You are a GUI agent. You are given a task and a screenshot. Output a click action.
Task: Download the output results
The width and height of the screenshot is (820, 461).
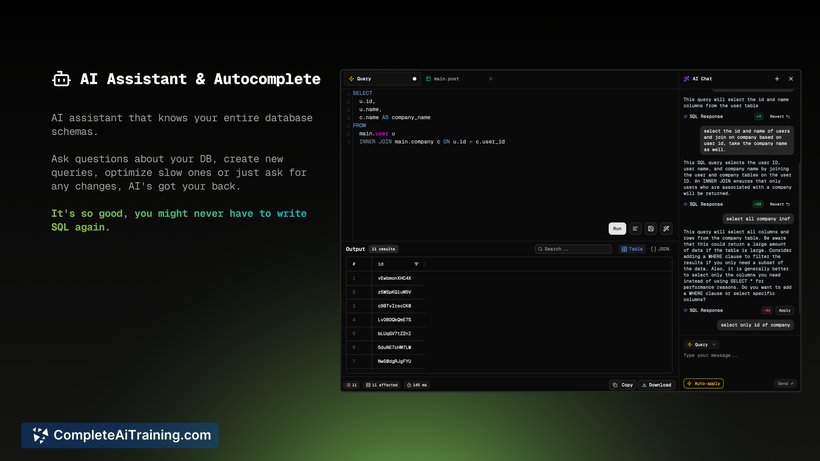656,385
